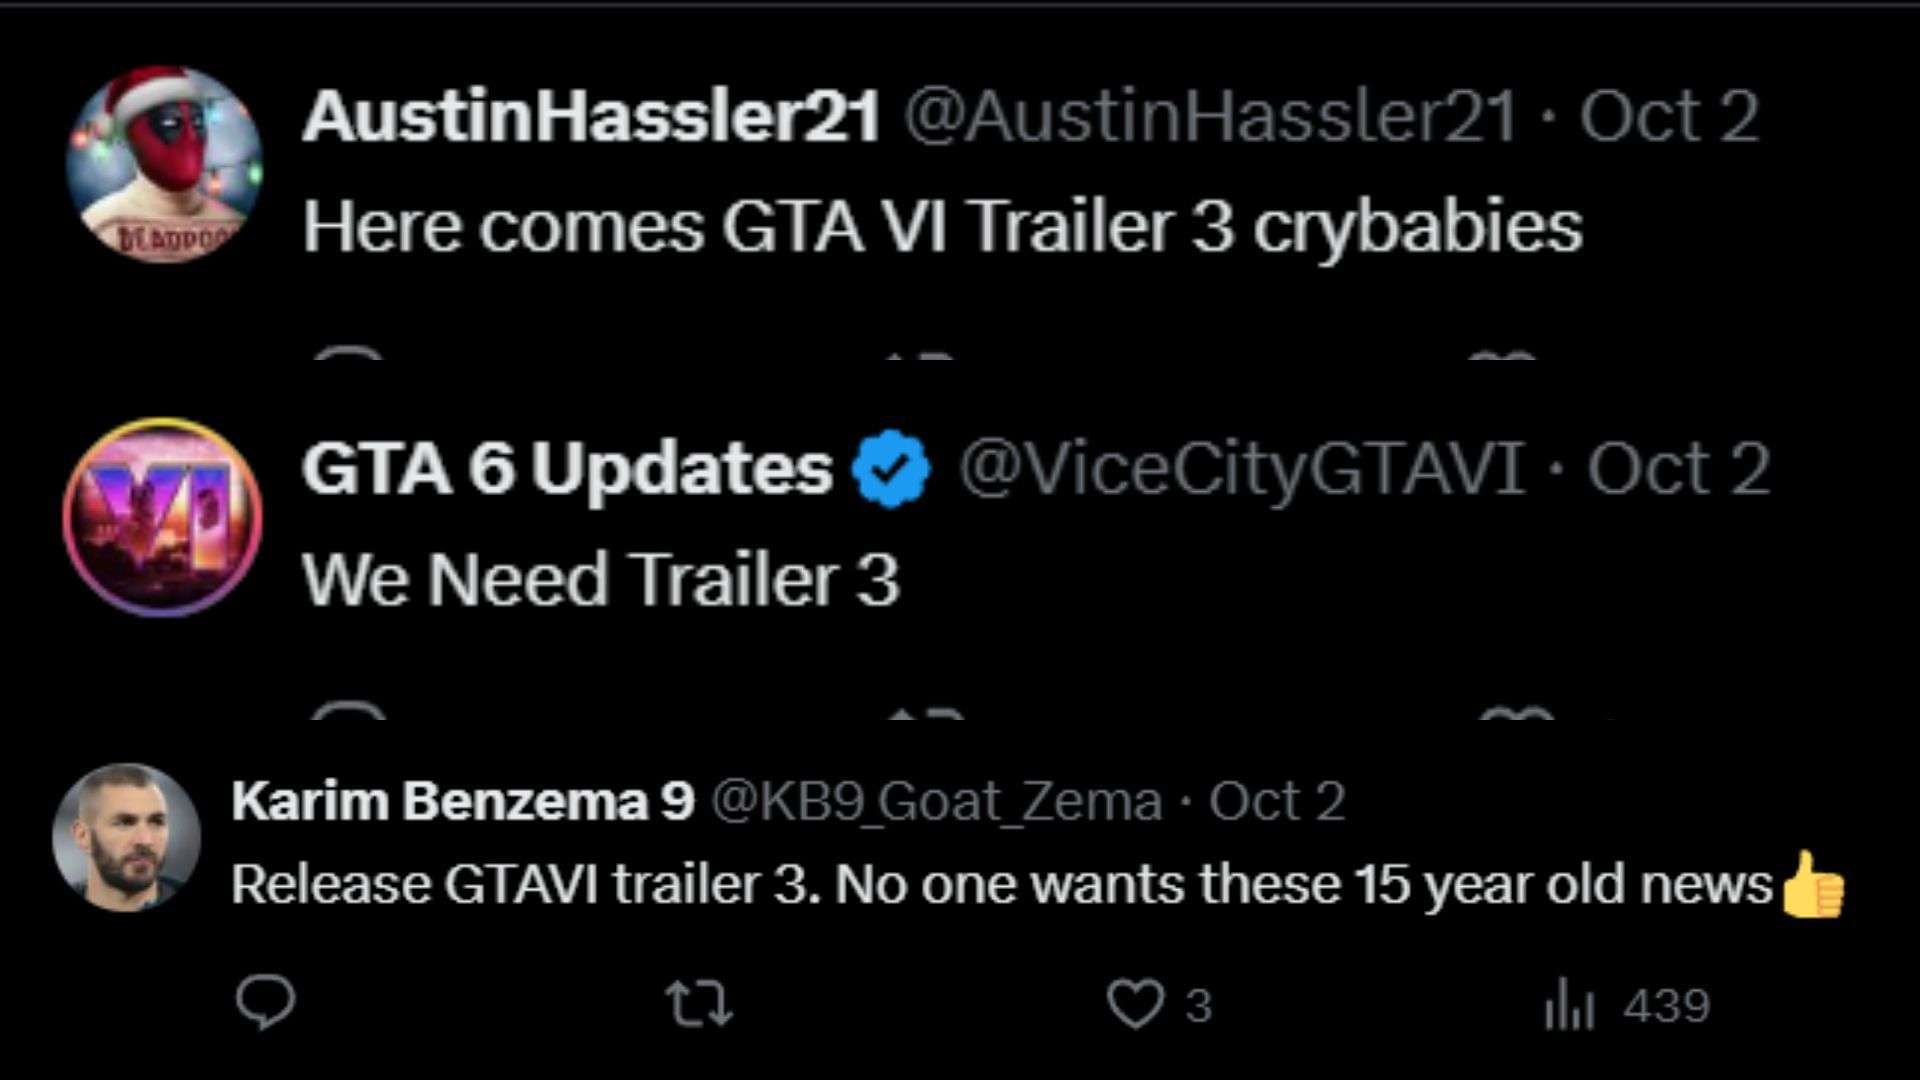Click the blue verified badge beside GTA 6 Updates
The image size is (1920, 1080).
pyautogui.click(x=891, y=469)
